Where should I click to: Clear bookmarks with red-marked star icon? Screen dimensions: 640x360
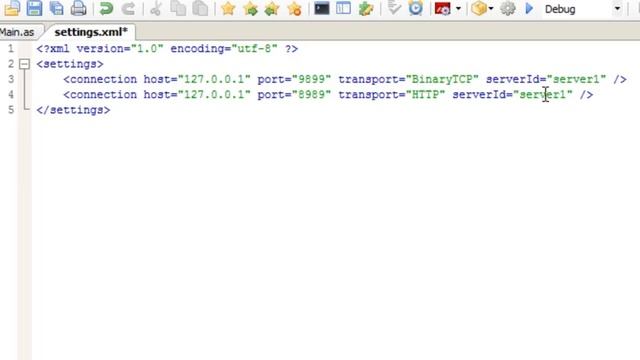[294, 9]
